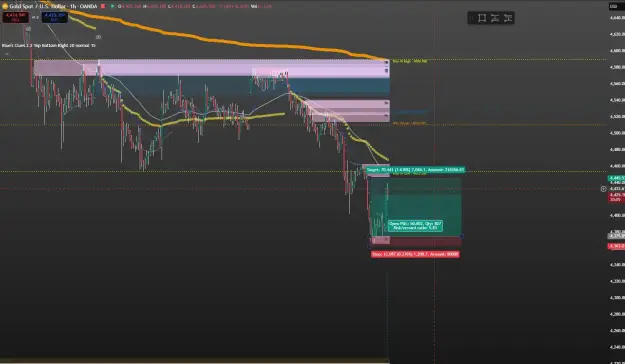Select the long position tool icon

[495, 18]
